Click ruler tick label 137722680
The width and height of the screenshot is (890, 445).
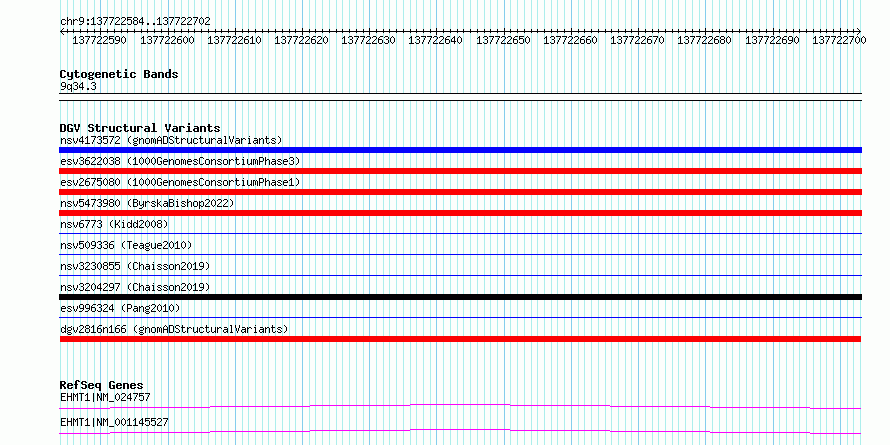click(704, 40)
